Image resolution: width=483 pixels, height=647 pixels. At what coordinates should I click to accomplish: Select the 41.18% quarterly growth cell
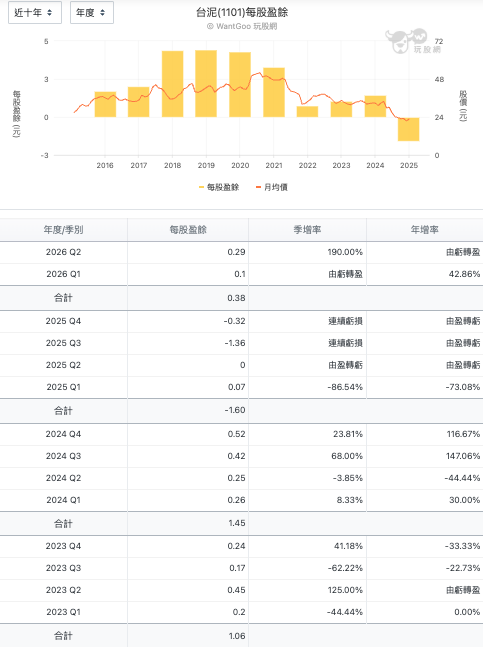click(349, 546)
